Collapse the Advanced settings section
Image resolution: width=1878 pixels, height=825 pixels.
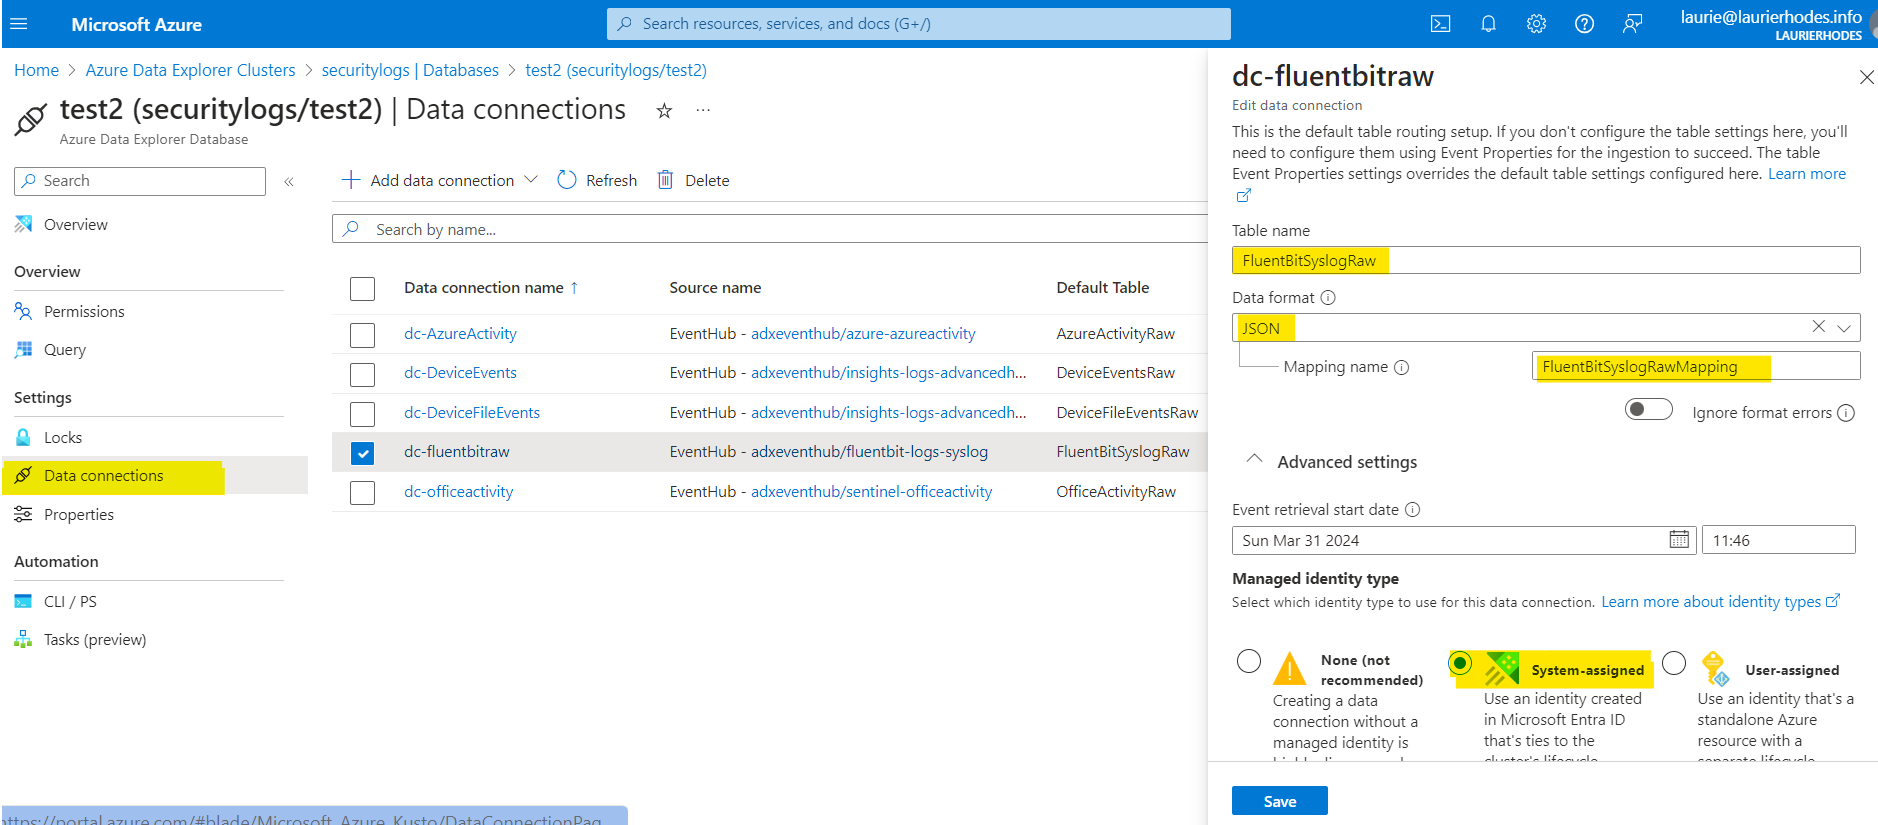[x=1254, y=459]
